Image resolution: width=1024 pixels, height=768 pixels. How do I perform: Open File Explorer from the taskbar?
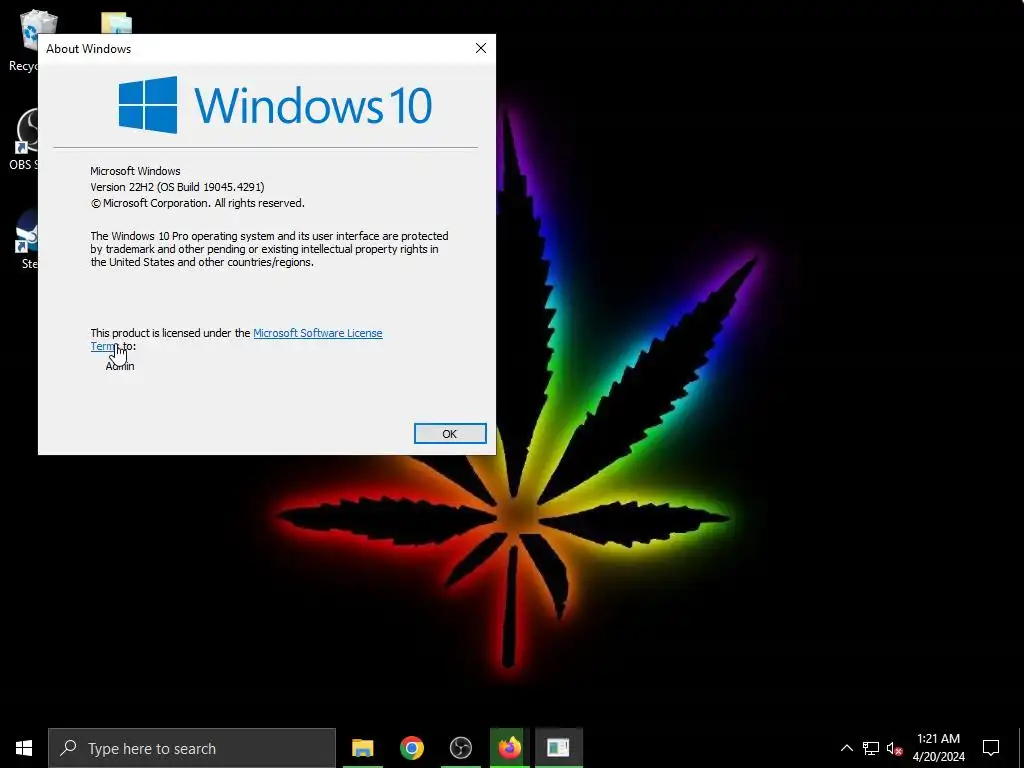click(x=362, y=748)
